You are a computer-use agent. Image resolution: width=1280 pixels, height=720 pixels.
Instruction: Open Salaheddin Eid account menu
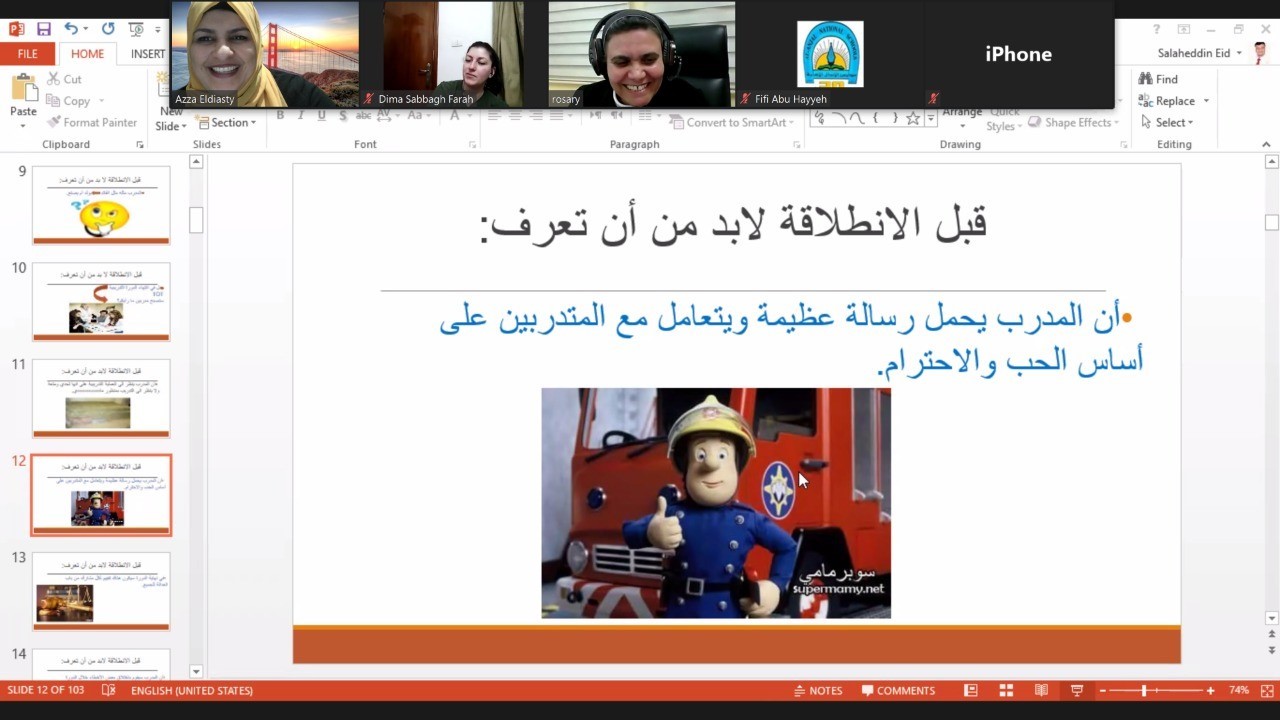point(1200,54)
